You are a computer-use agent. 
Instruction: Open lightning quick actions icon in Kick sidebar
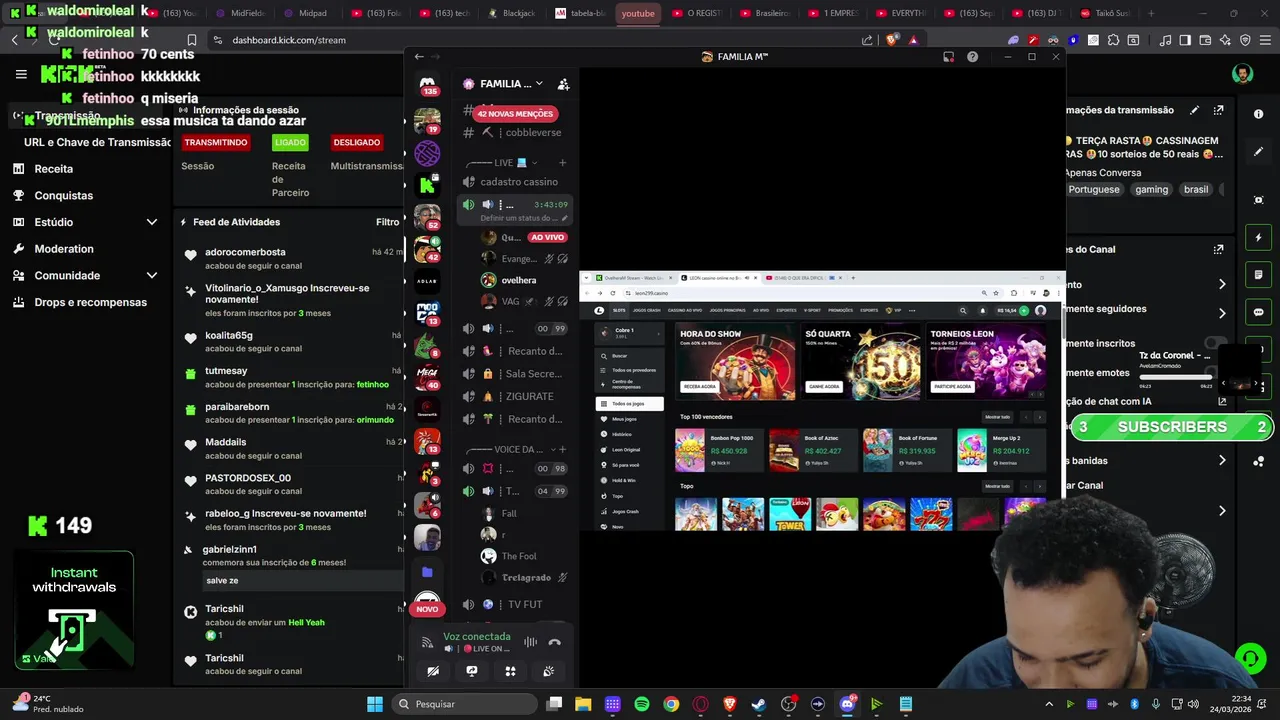1259,237
